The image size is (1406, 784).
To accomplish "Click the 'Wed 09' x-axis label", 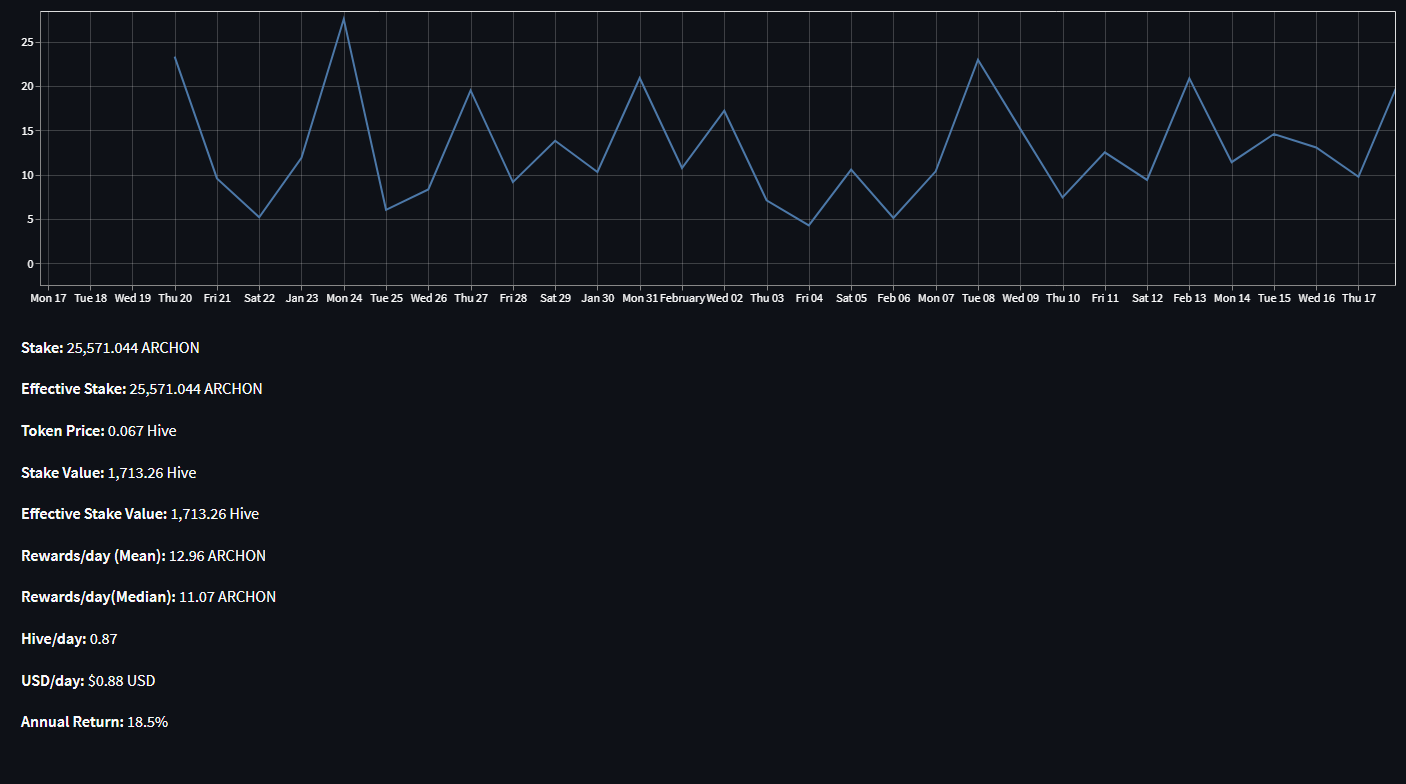I will 1020,298.
